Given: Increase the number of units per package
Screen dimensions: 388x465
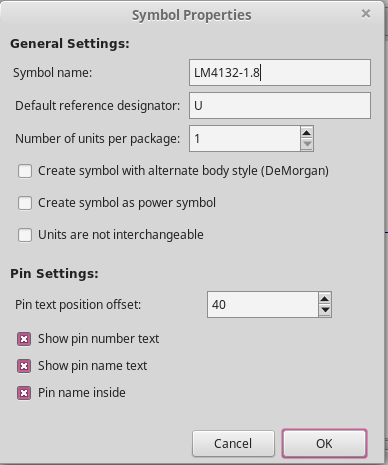Looking at the screenshot, I should tap(307, 133).
